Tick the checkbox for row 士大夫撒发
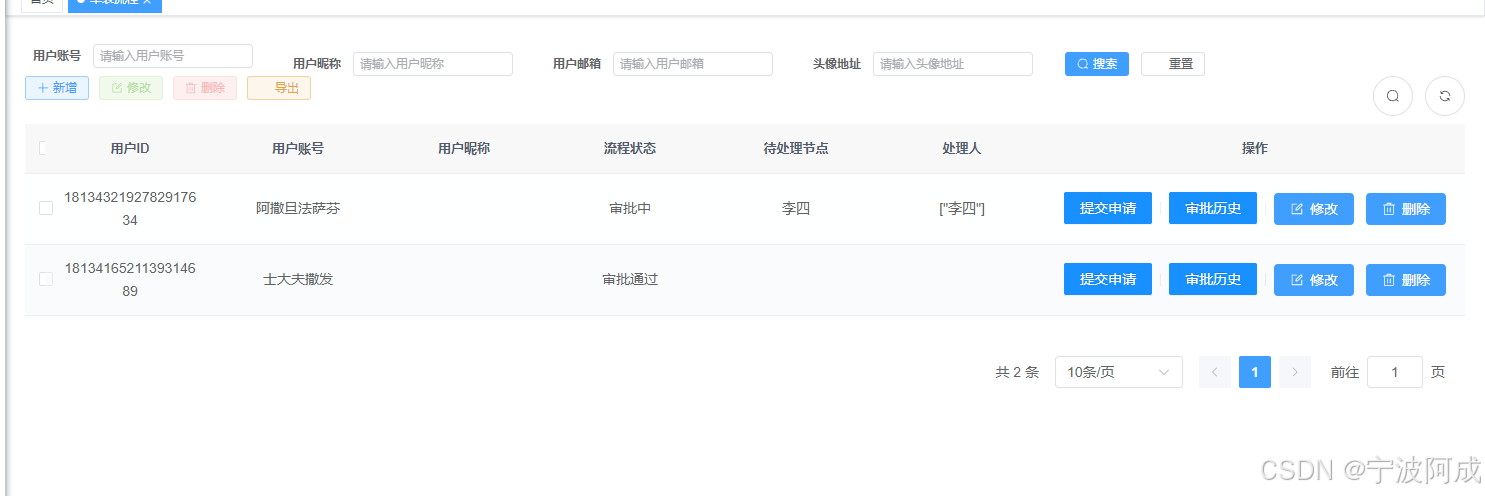 [45, 279]
